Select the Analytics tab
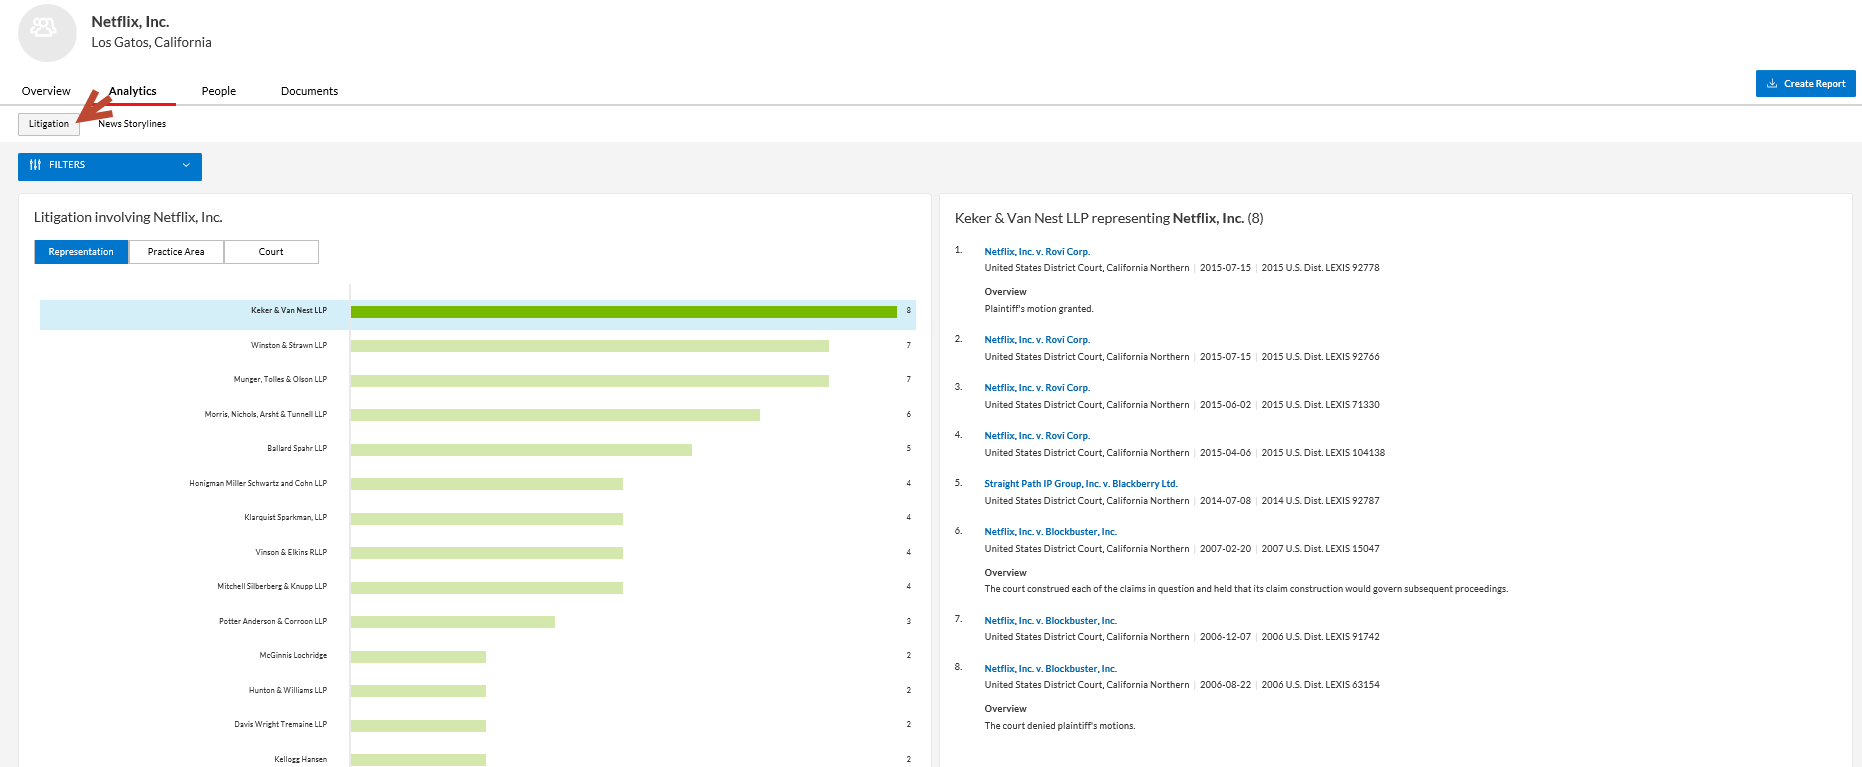The height and width of the screenshot is (767, 1862). 133,91
